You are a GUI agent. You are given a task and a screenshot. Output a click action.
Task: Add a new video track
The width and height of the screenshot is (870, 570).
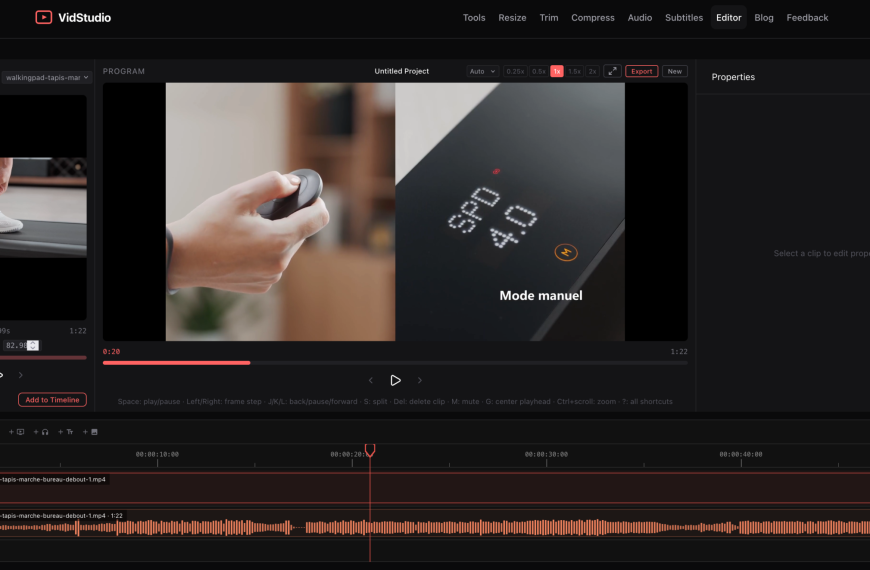(x=17, y=432)
